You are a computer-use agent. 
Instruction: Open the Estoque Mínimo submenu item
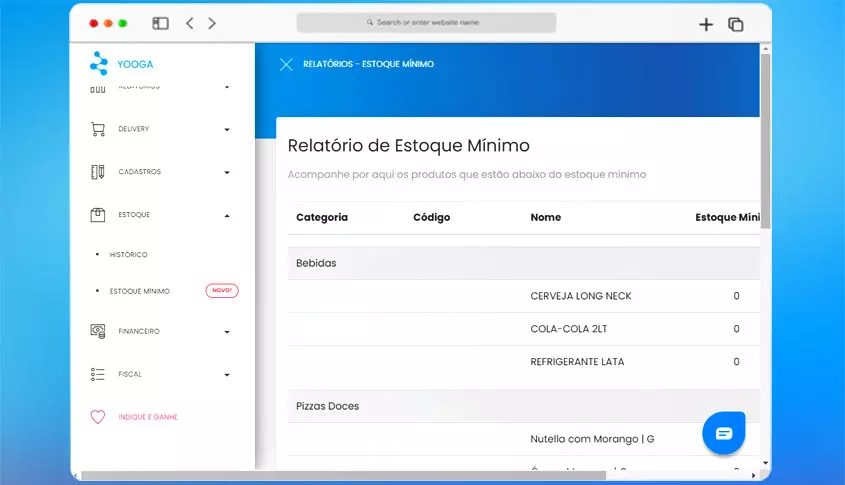[x=140, y=291]
